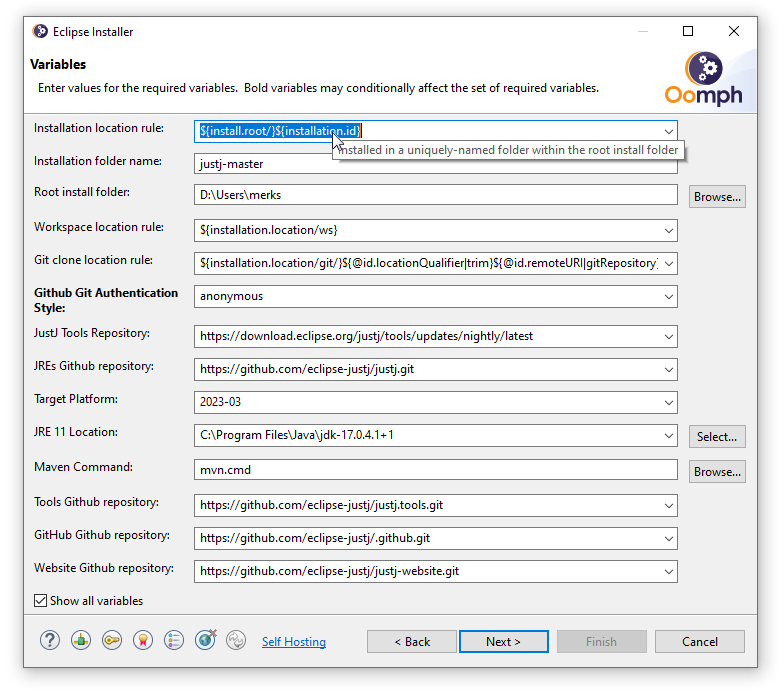The image size is (781, 691).
Task: Click the globe with red X icon
Action: 206,641
